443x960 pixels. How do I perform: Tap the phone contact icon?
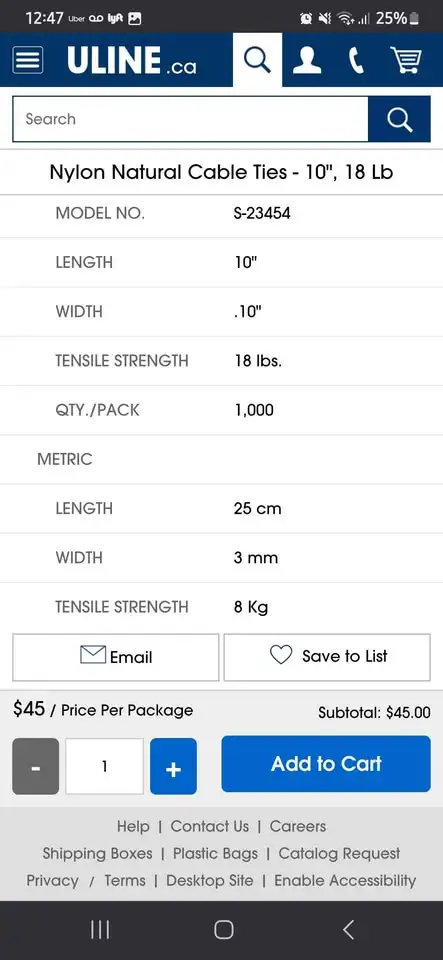pyautogui.click(x=356, y=61)
